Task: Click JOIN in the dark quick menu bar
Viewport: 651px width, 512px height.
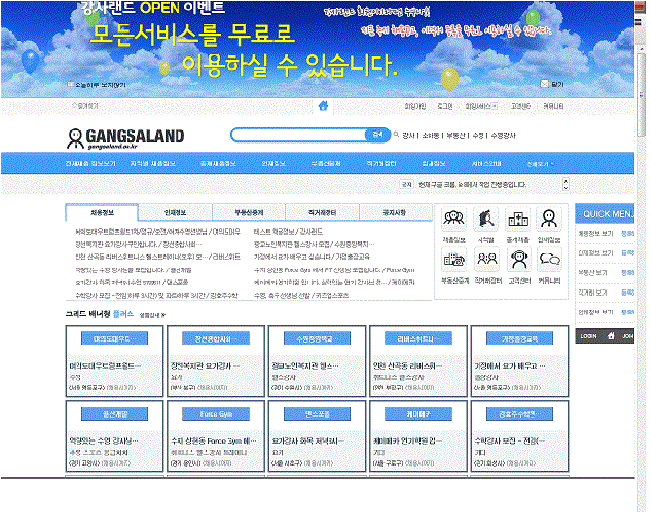Action: click(627, 336)
